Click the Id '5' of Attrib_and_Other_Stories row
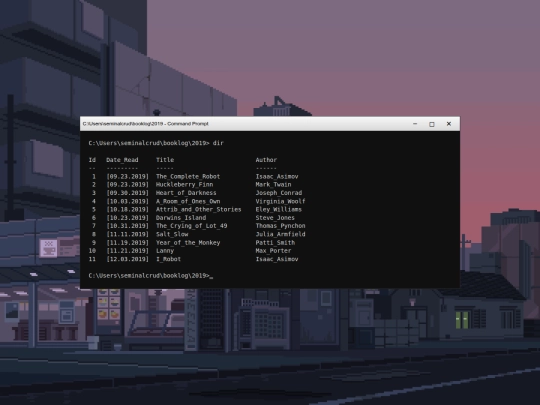 pyautogui.click(x=94, y=209)
